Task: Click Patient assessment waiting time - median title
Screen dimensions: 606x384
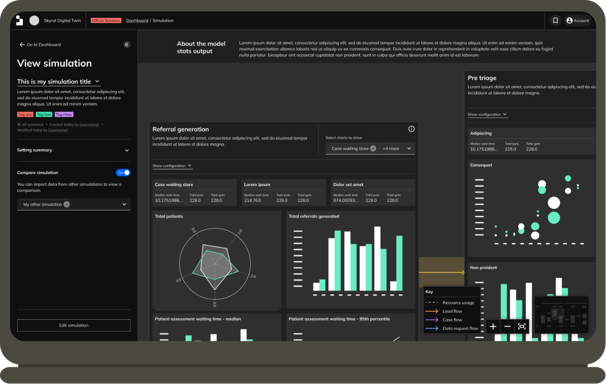Action: 198,319
